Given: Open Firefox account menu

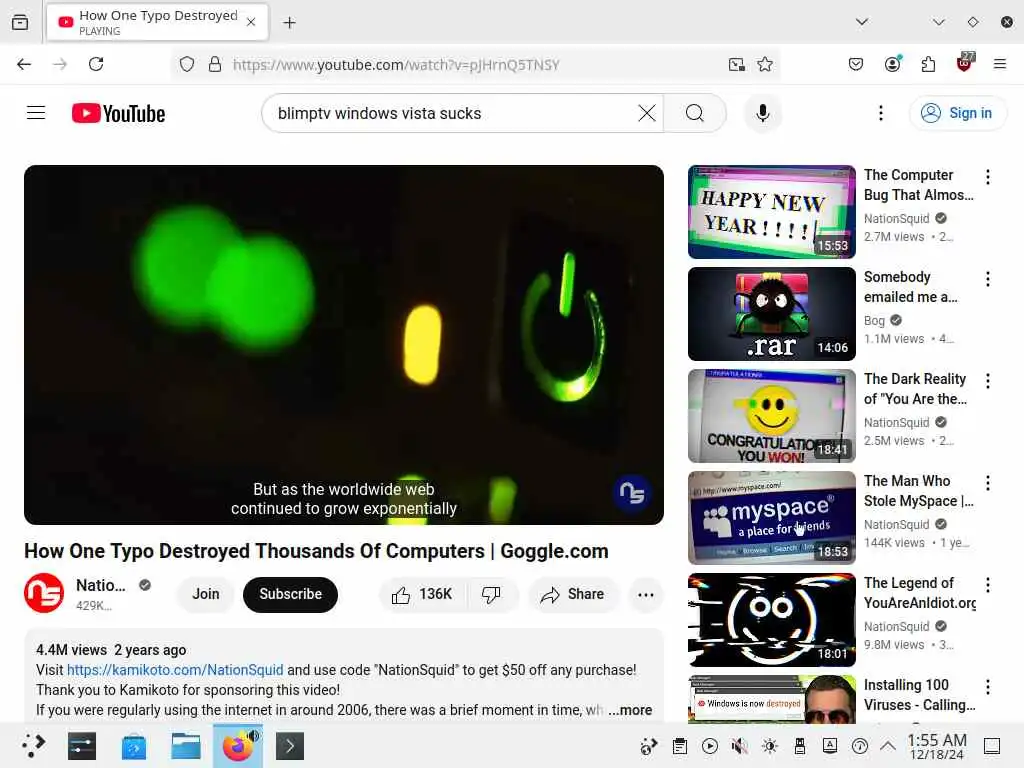Looking at the screenshot, I should (x=893, y=63).
